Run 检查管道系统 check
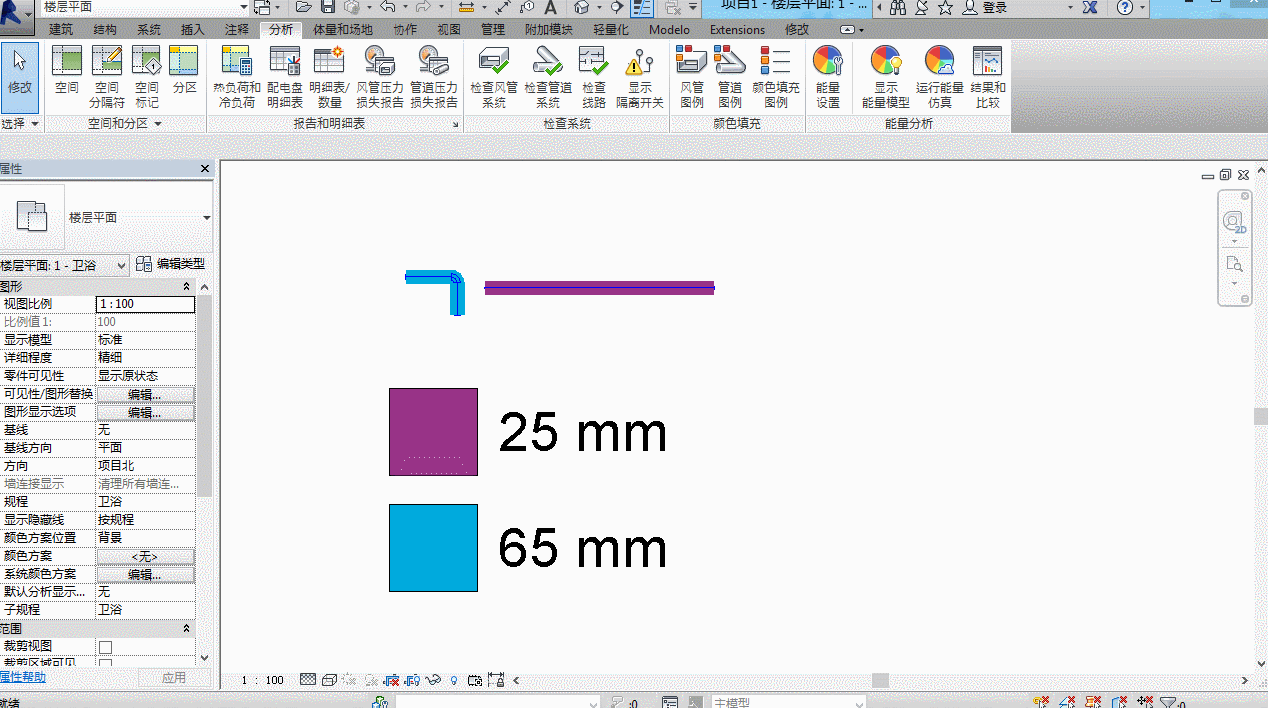Viewport: 1268px width, 708px height. pos(548,76)
